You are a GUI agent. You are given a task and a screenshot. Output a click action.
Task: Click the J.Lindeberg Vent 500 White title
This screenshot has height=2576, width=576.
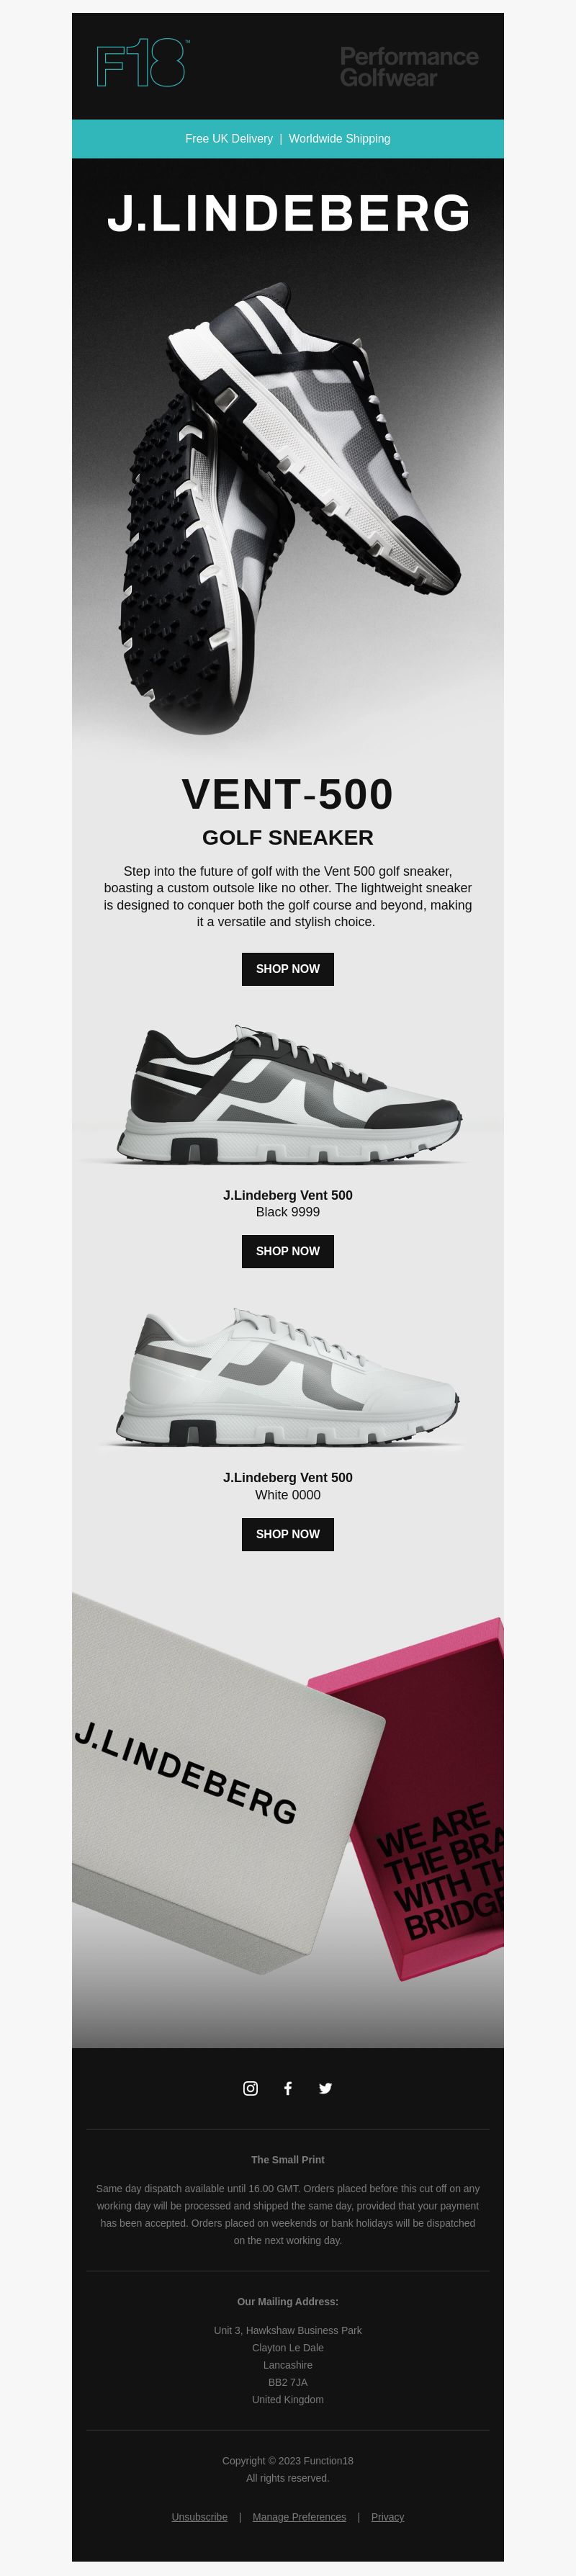(288, 1477)
